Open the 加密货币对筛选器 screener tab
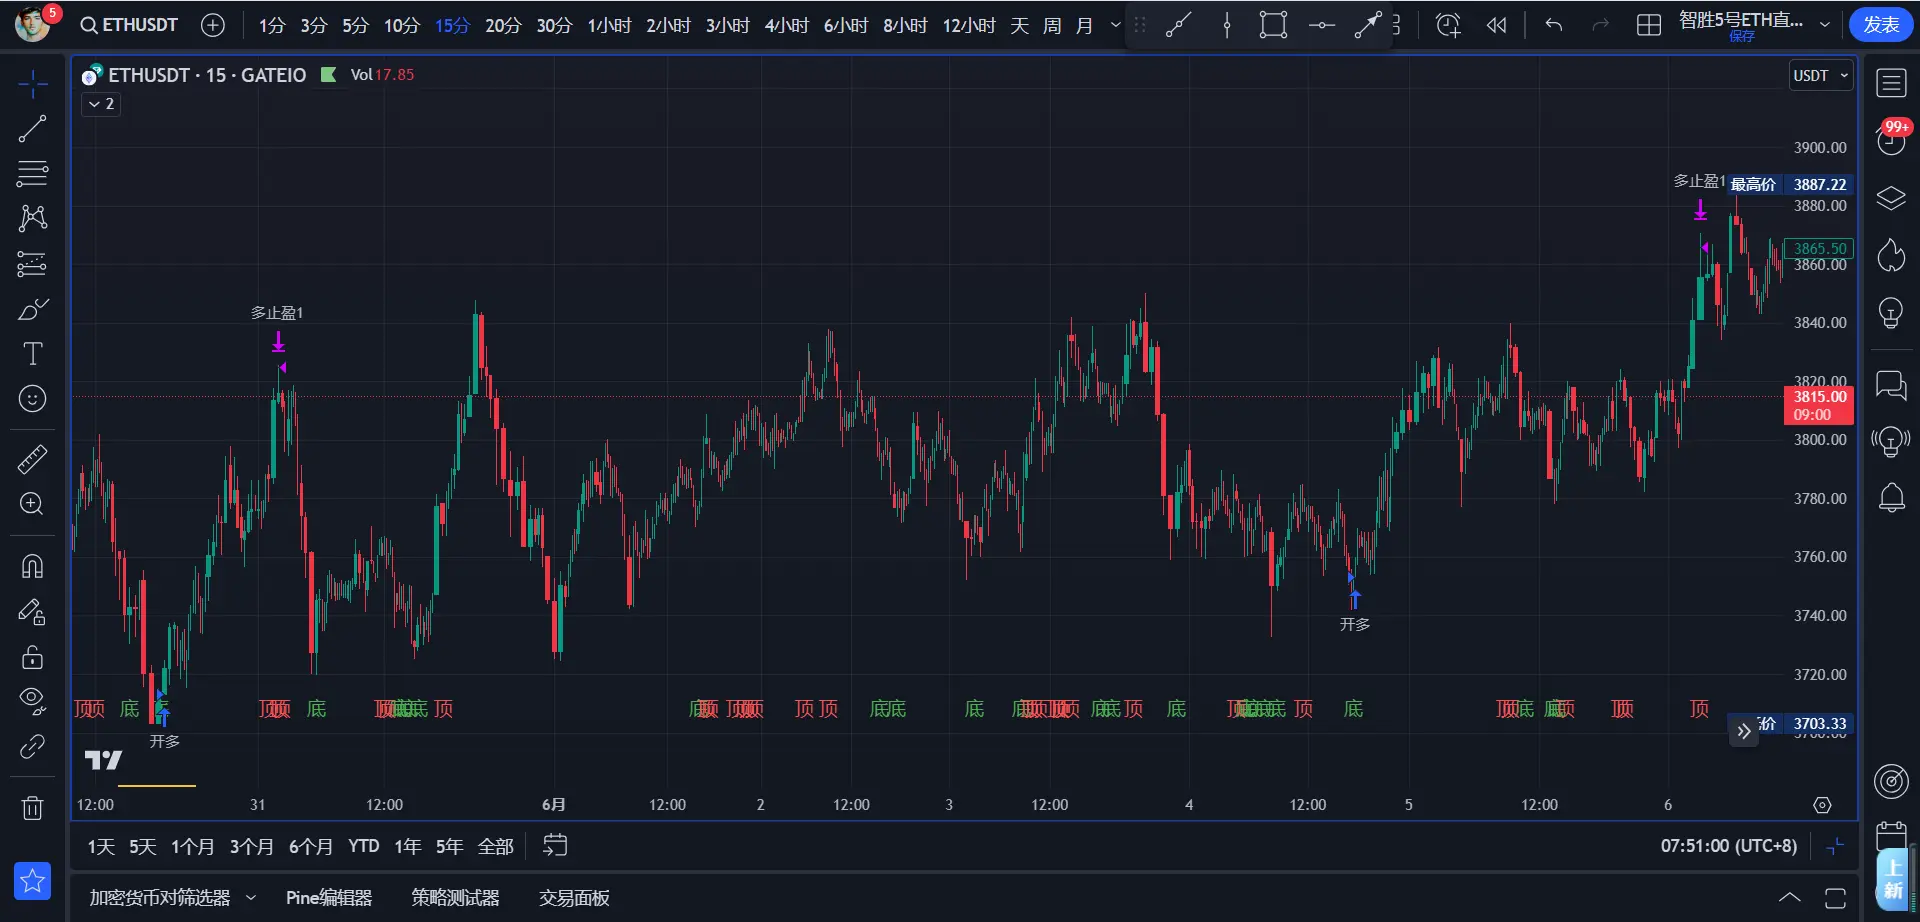Viewport: 1920px width, 922px height. (x=160, y=898)
